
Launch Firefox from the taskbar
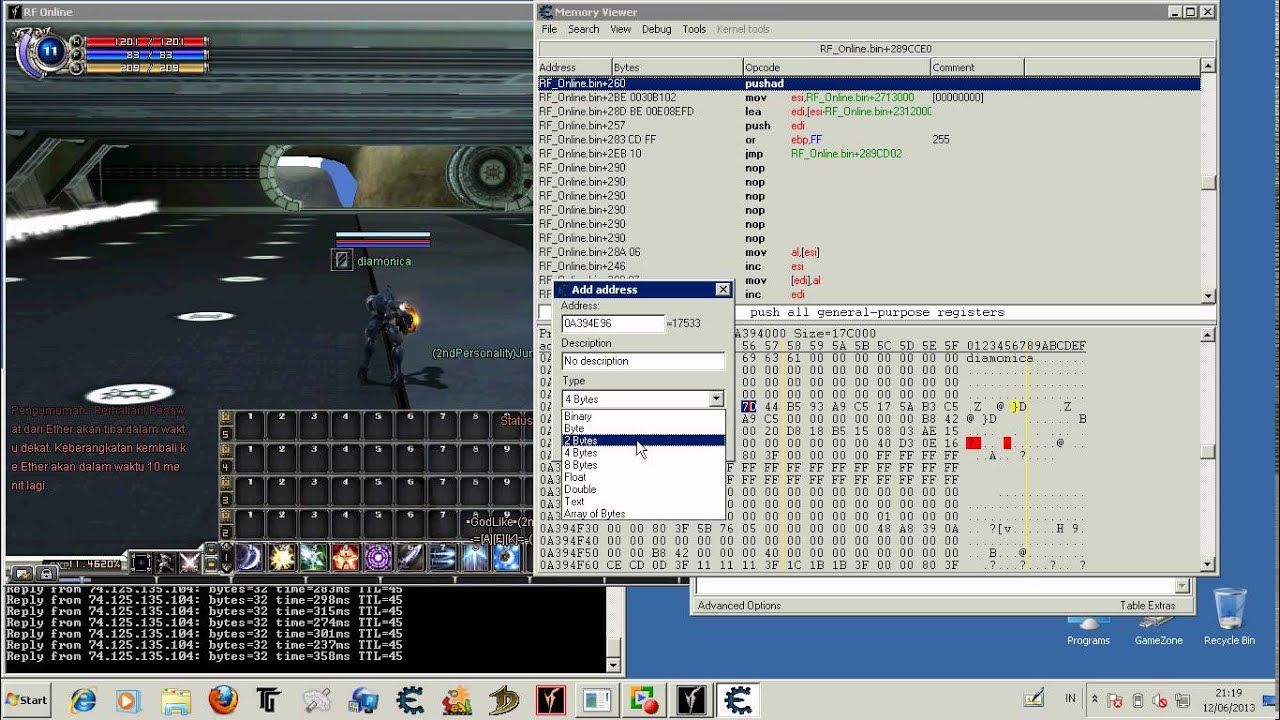(222, 700)
